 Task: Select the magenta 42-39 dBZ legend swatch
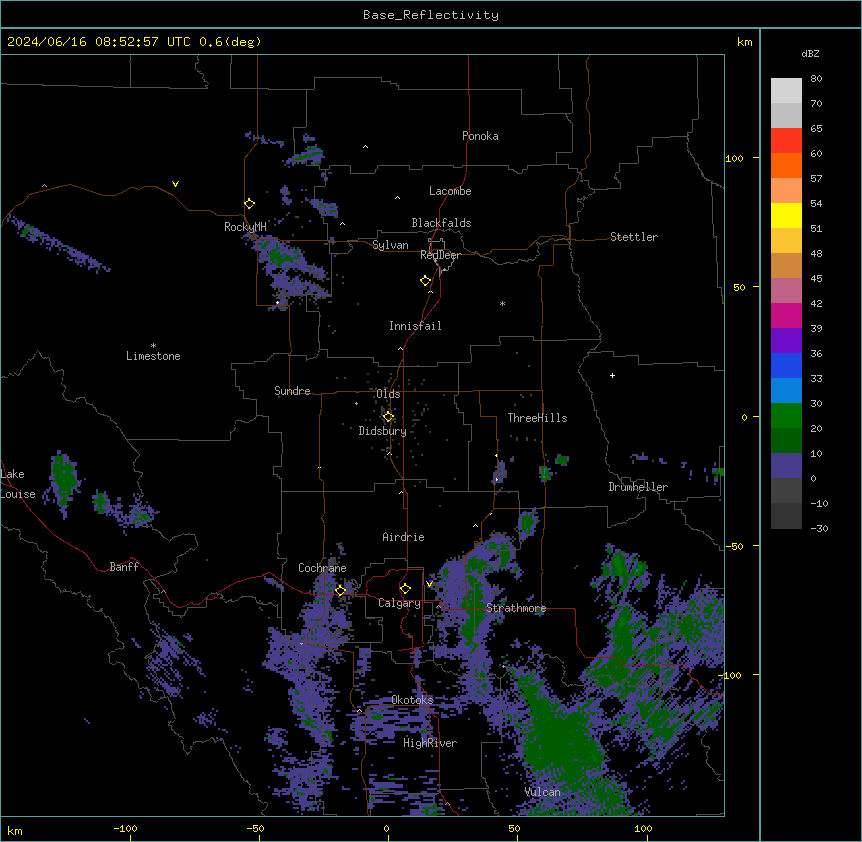(786, 315)
